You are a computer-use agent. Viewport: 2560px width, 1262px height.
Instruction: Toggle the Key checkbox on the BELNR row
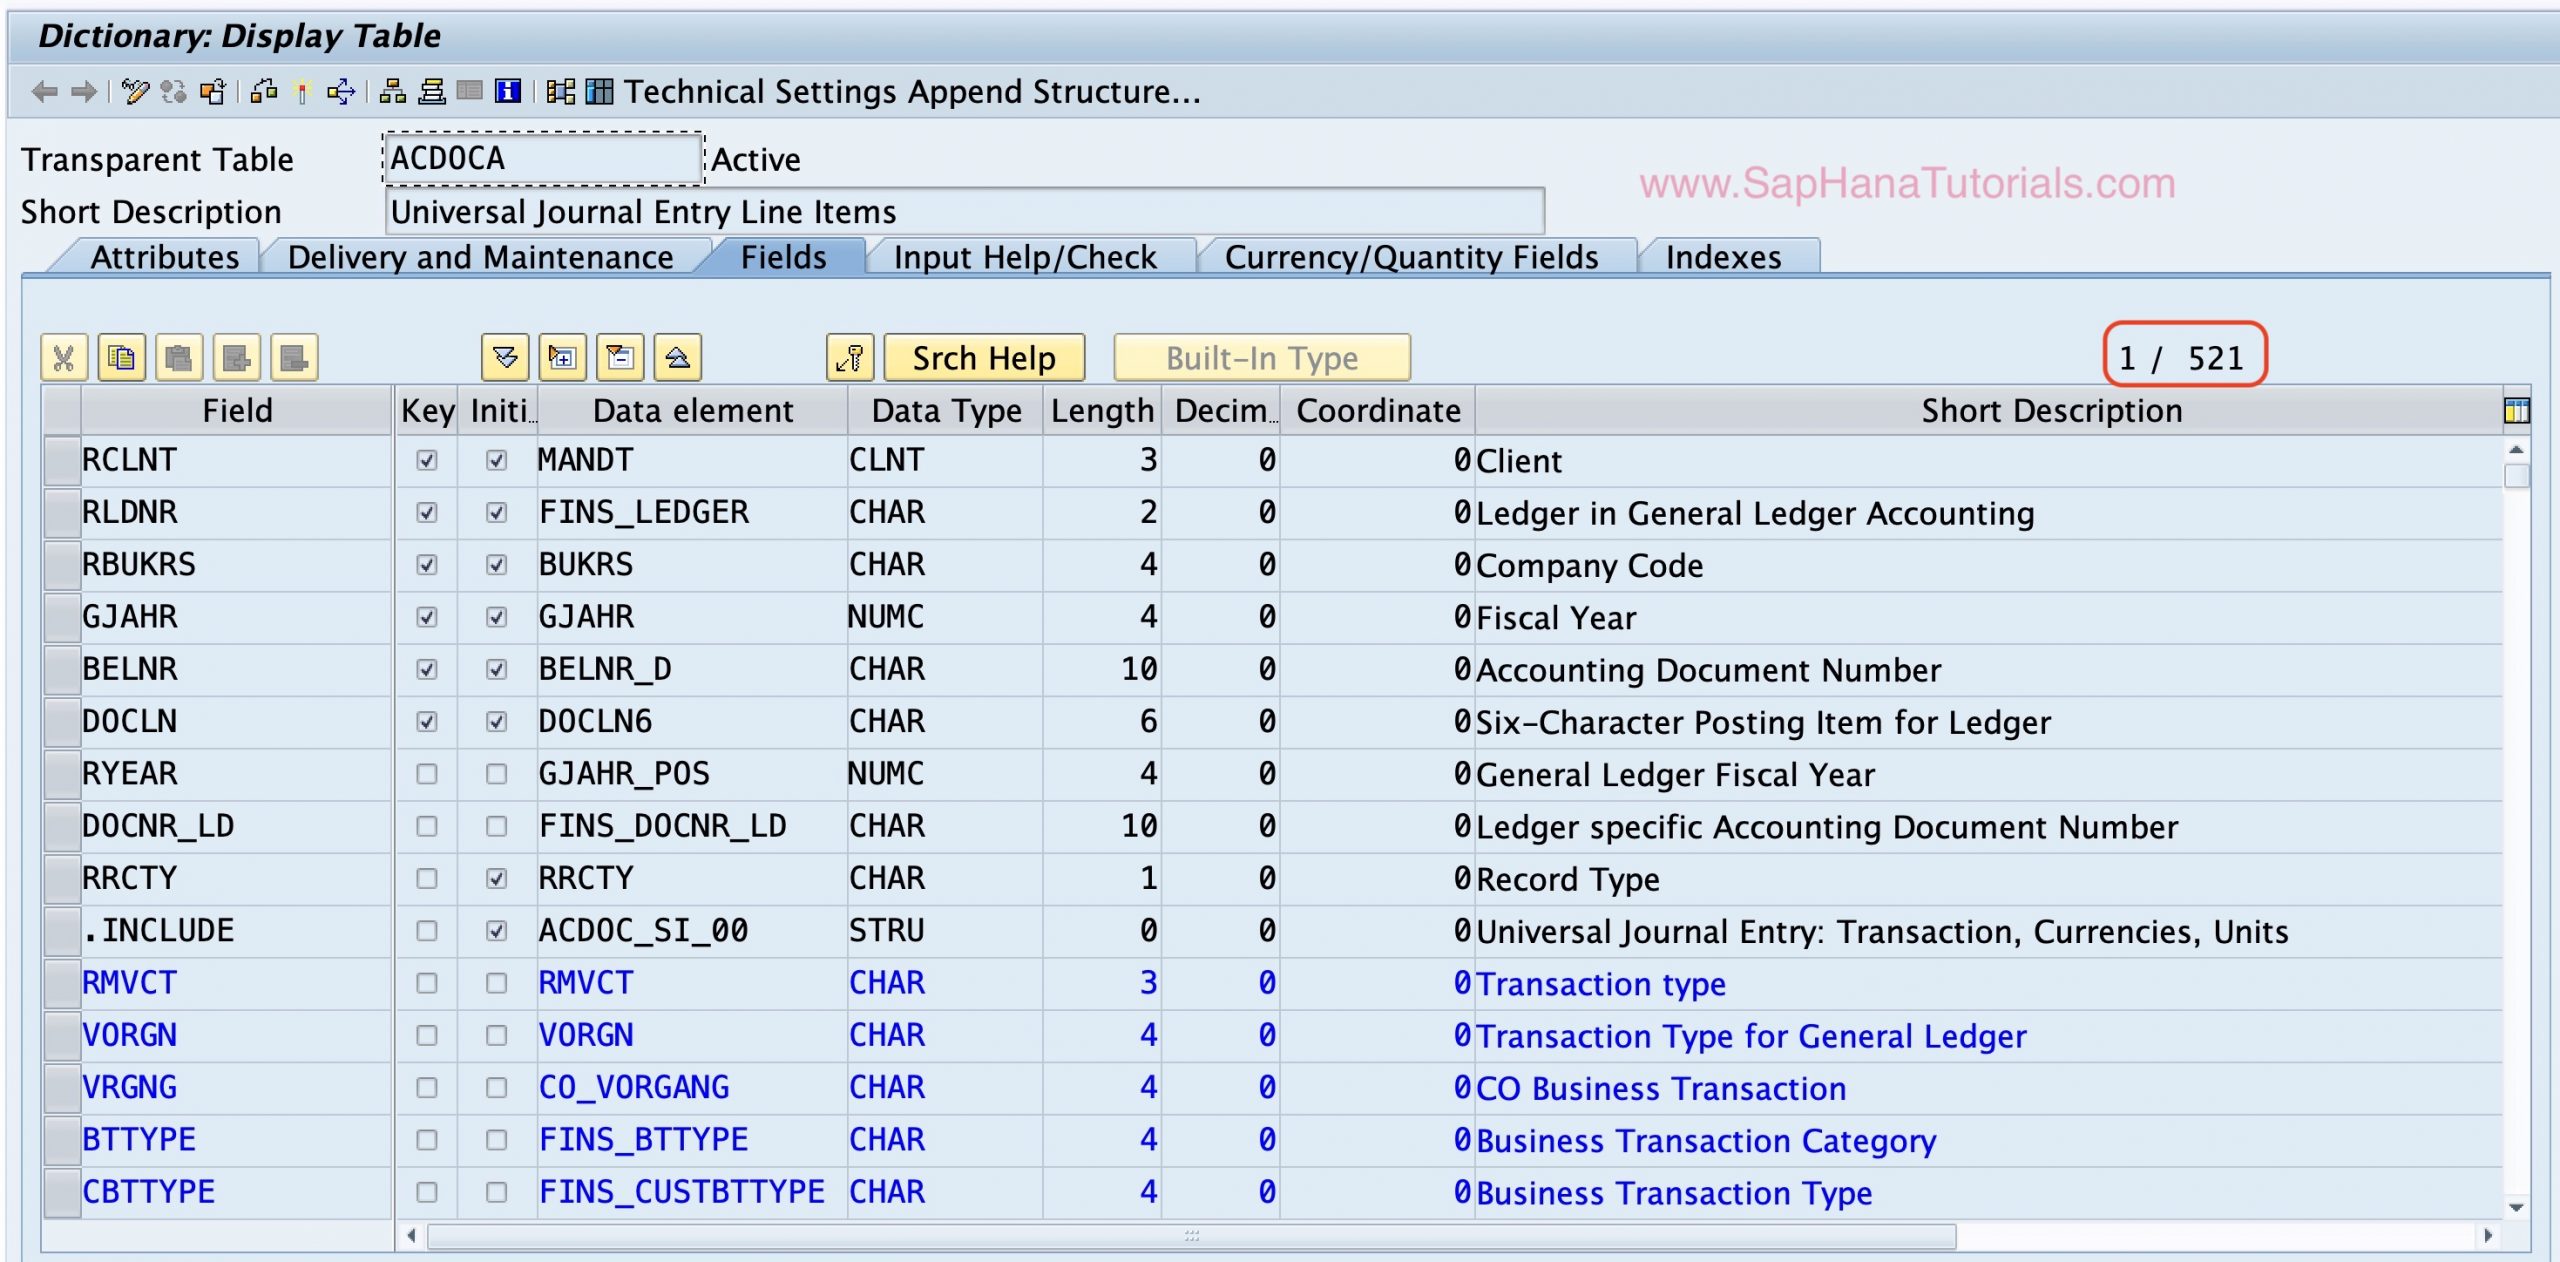click(428, 670)
